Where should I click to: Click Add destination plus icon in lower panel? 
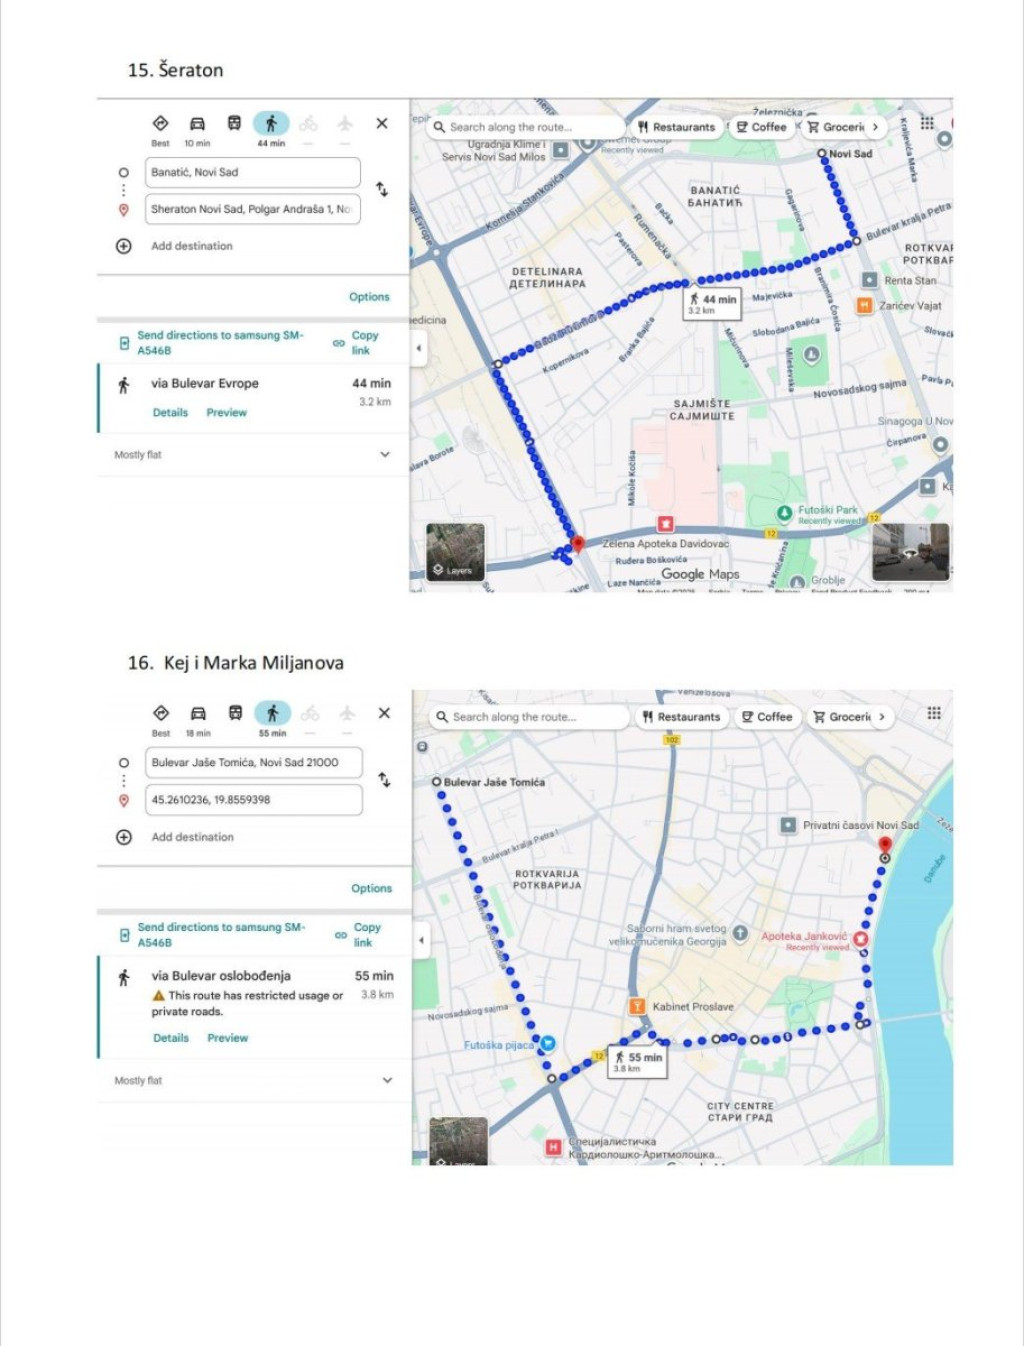[124, 837]
